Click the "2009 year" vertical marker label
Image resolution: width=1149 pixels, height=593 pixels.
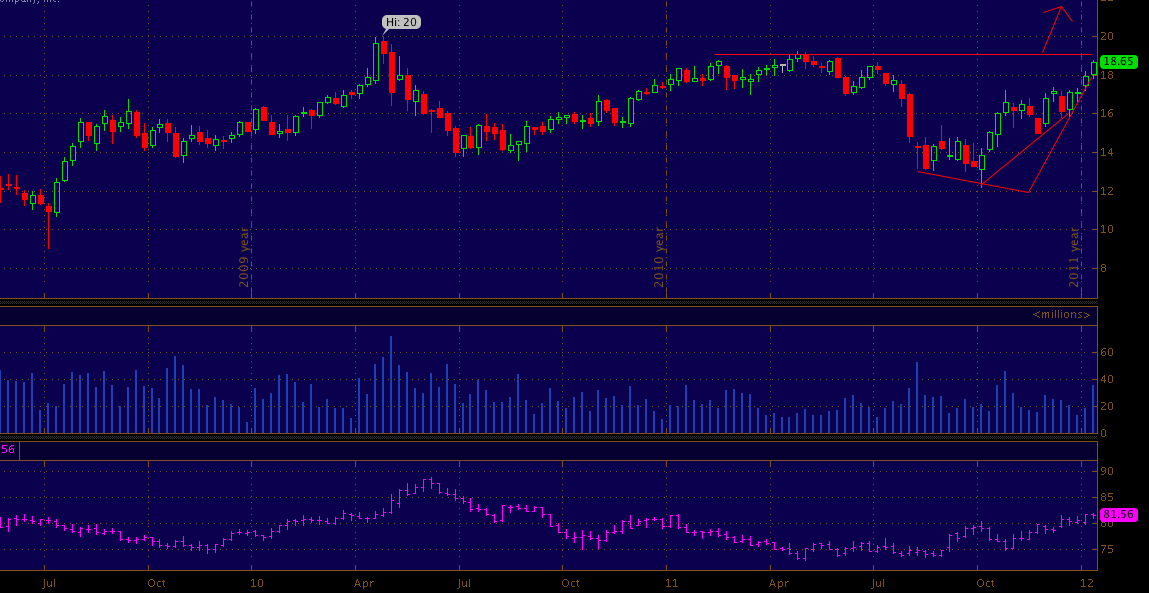pyautogui.click(x=245, y=257)
